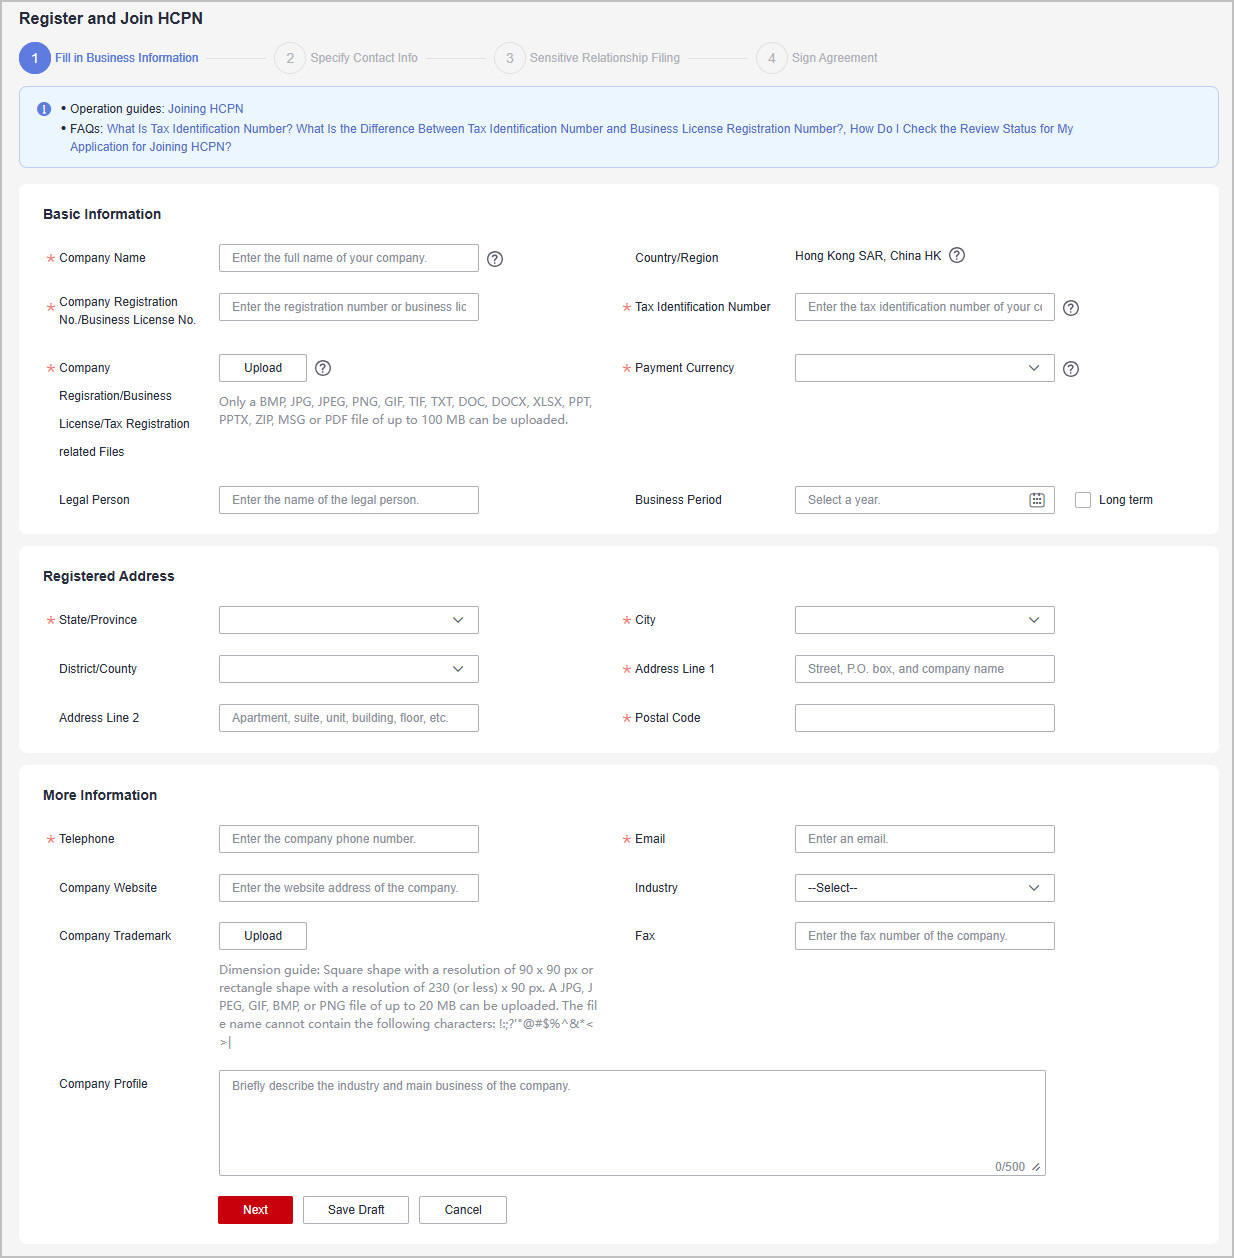The width and height of the screenshot is (1234, 1258).
Task: Click the Telephone input field
Action: click(349, 839)
